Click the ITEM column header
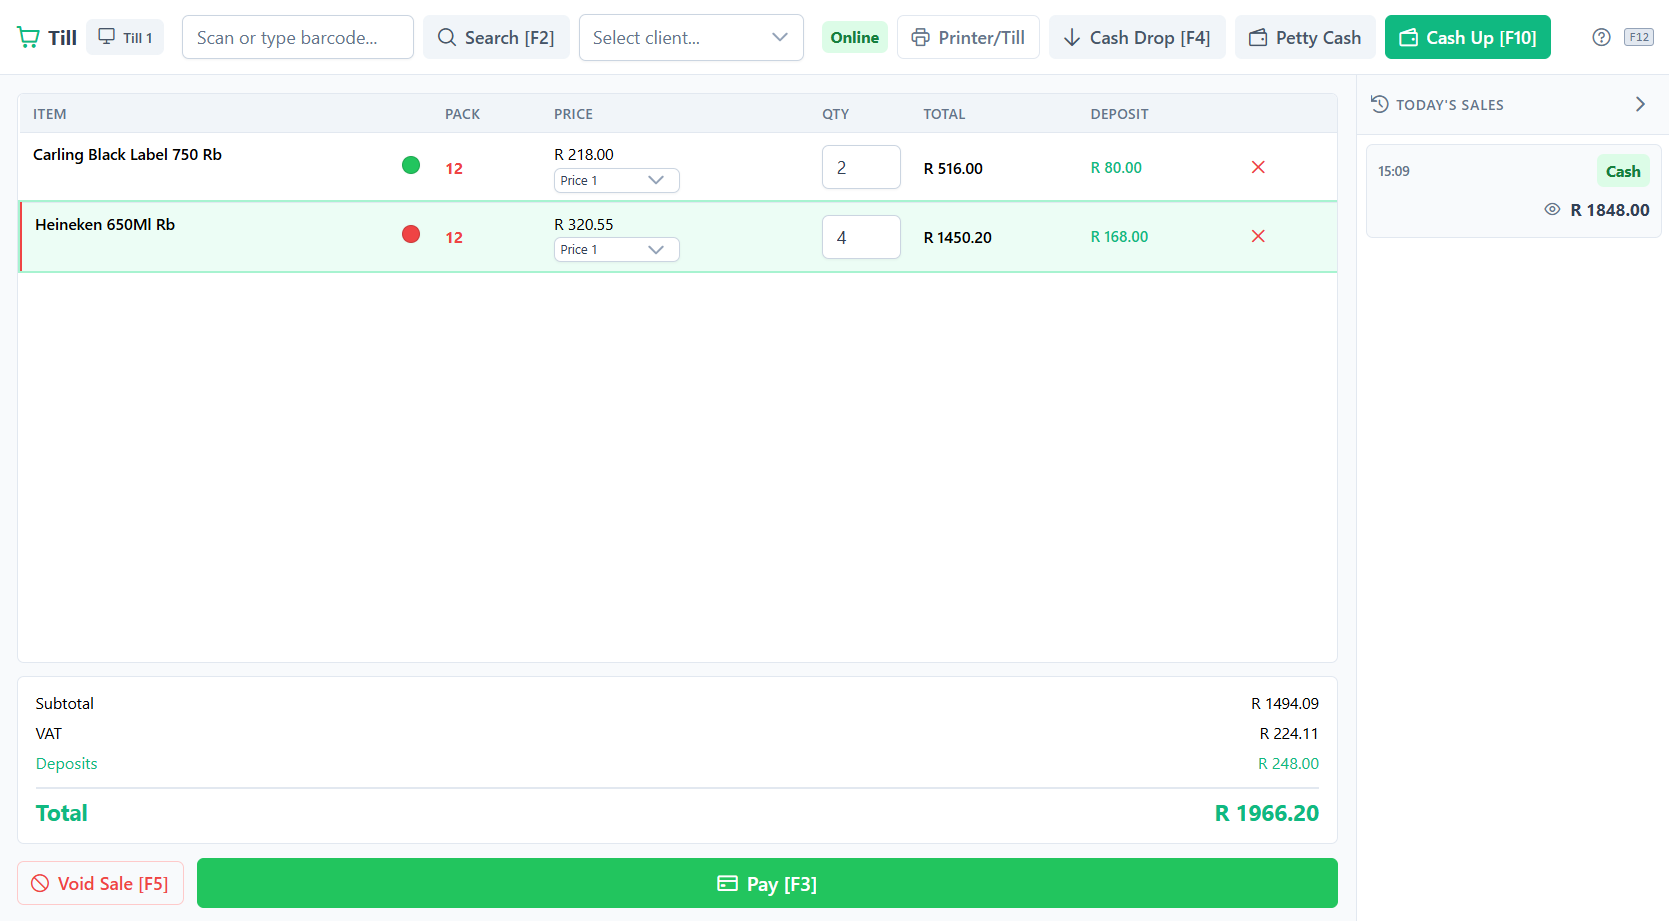 [x=50, y=114]
